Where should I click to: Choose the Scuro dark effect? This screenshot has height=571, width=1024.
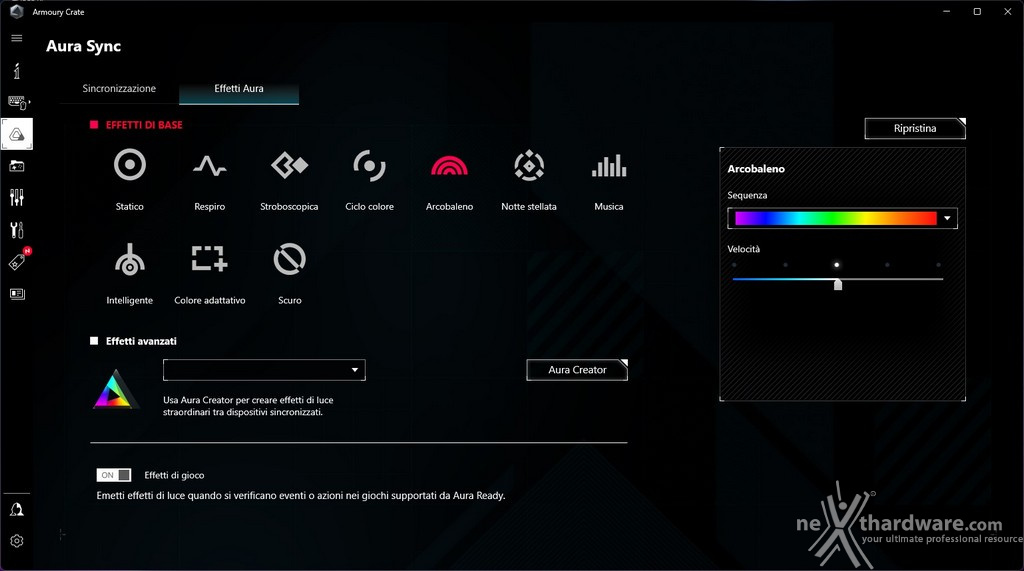point(289,259)
